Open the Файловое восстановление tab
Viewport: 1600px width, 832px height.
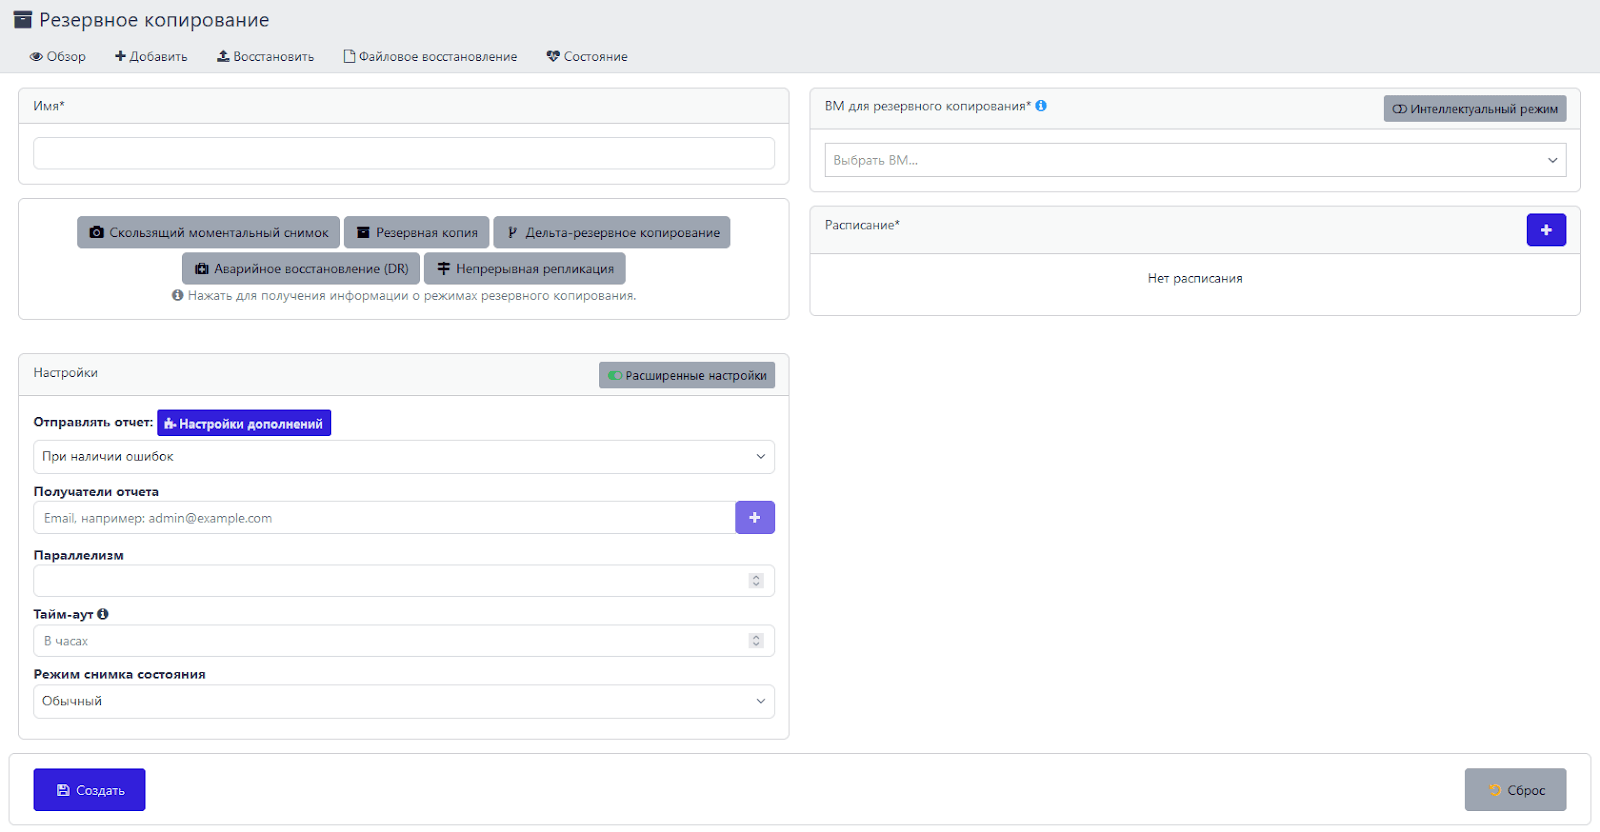(x=430, y=57)
